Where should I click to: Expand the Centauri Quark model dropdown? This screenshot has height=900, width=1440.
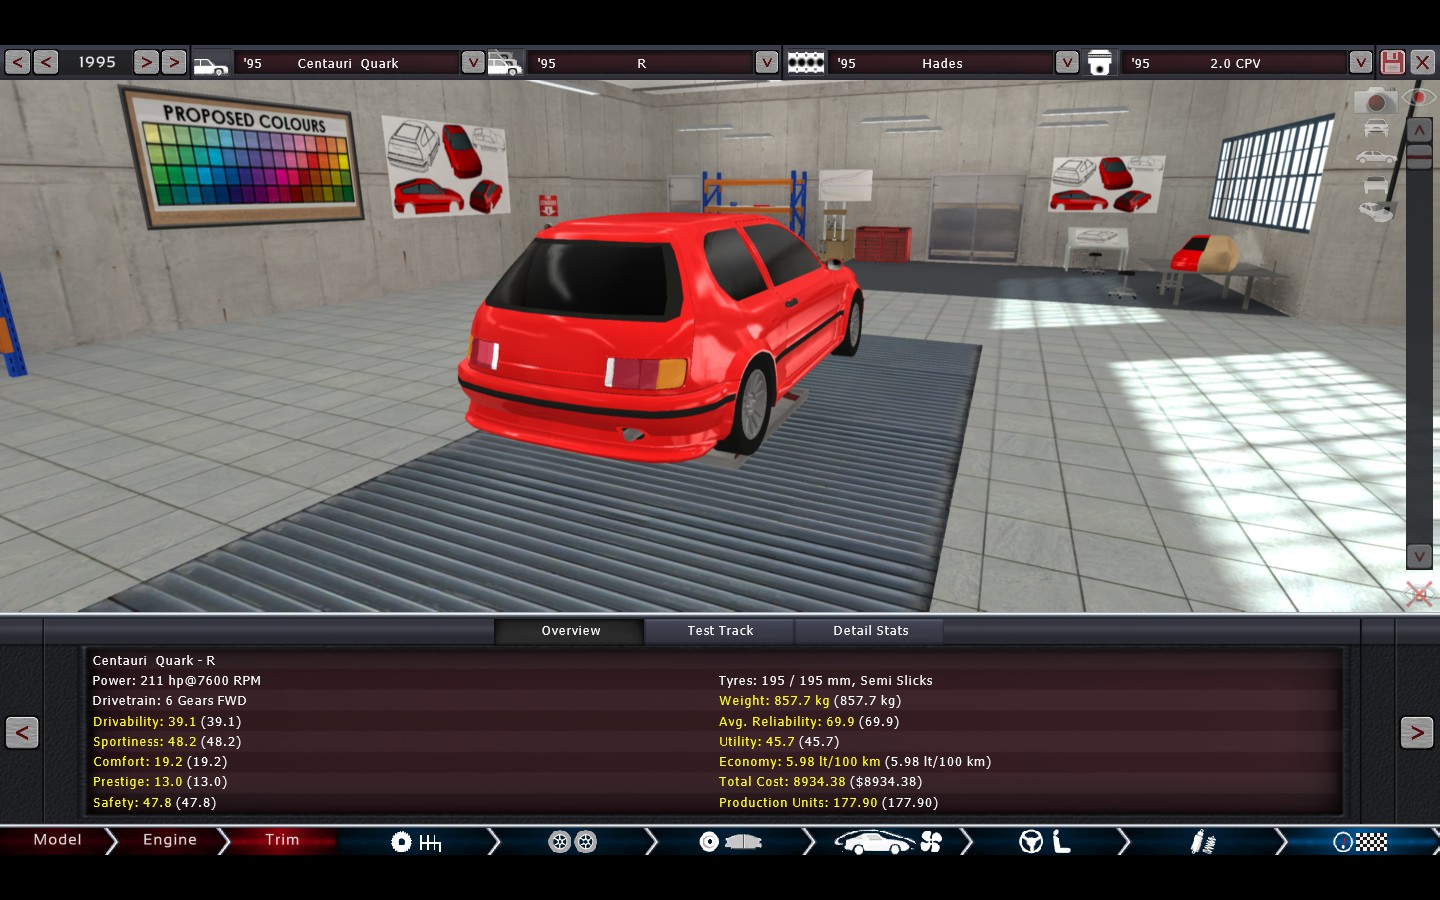click(472, 62)
